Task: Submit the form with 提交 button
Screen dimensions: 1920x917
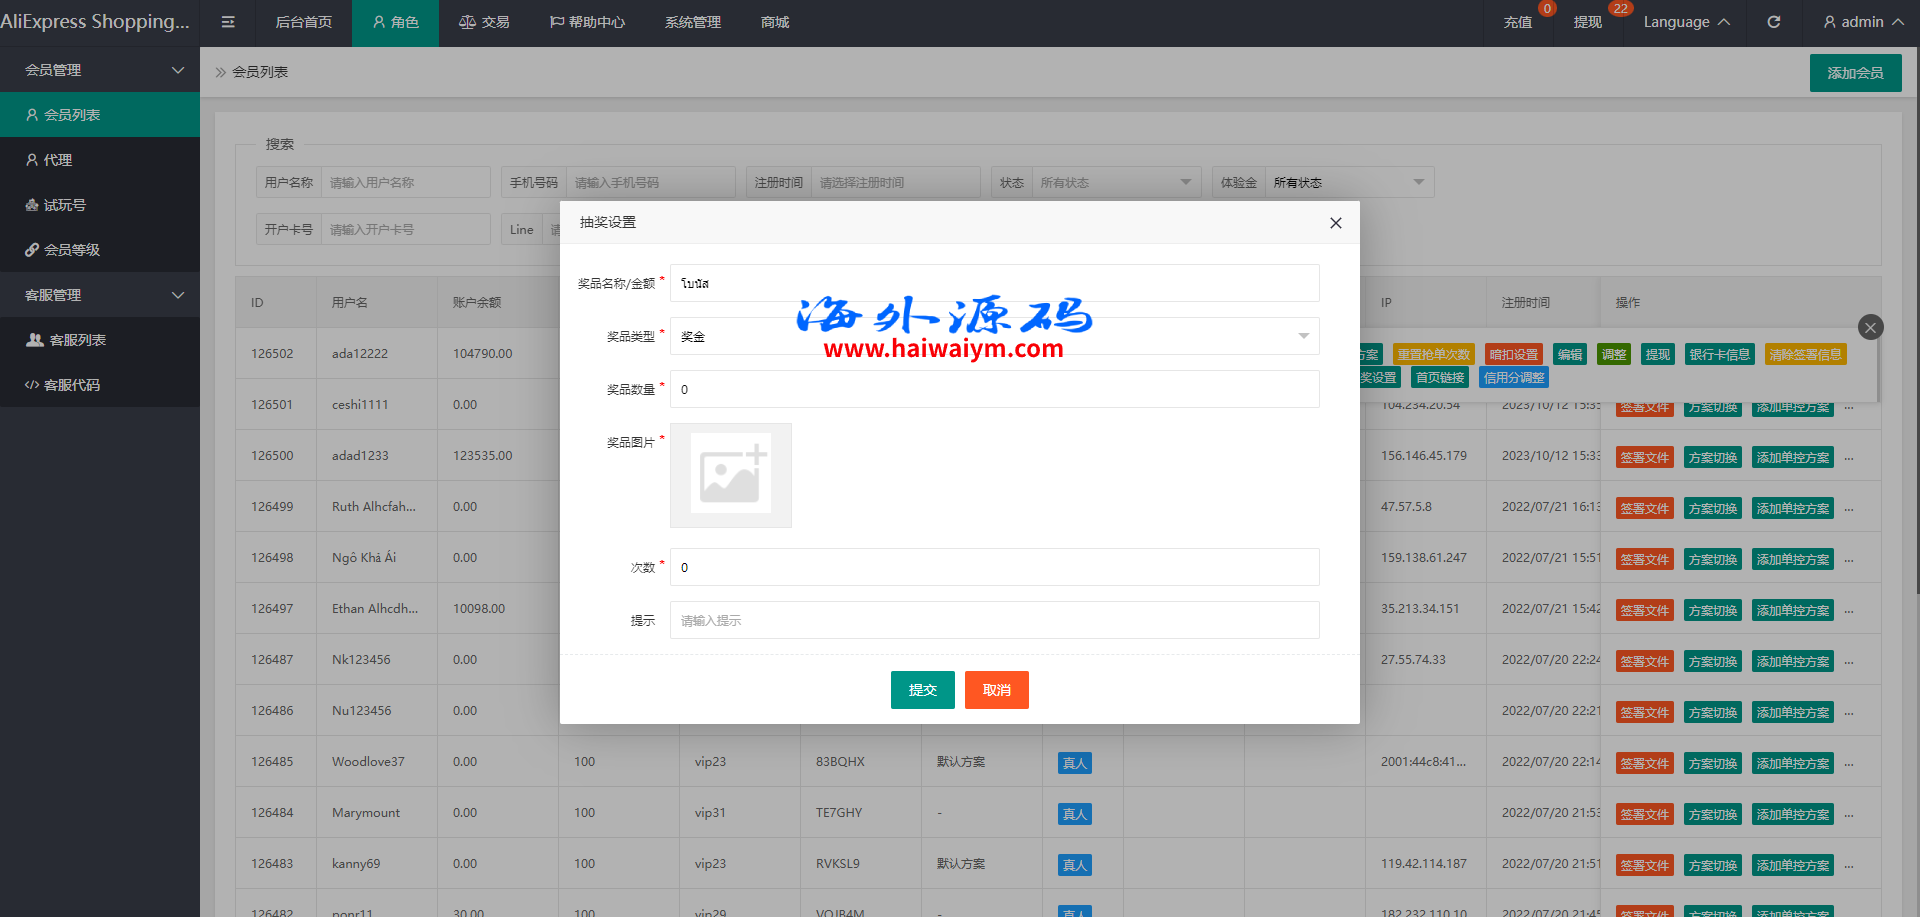Action: tap(922, 690)
